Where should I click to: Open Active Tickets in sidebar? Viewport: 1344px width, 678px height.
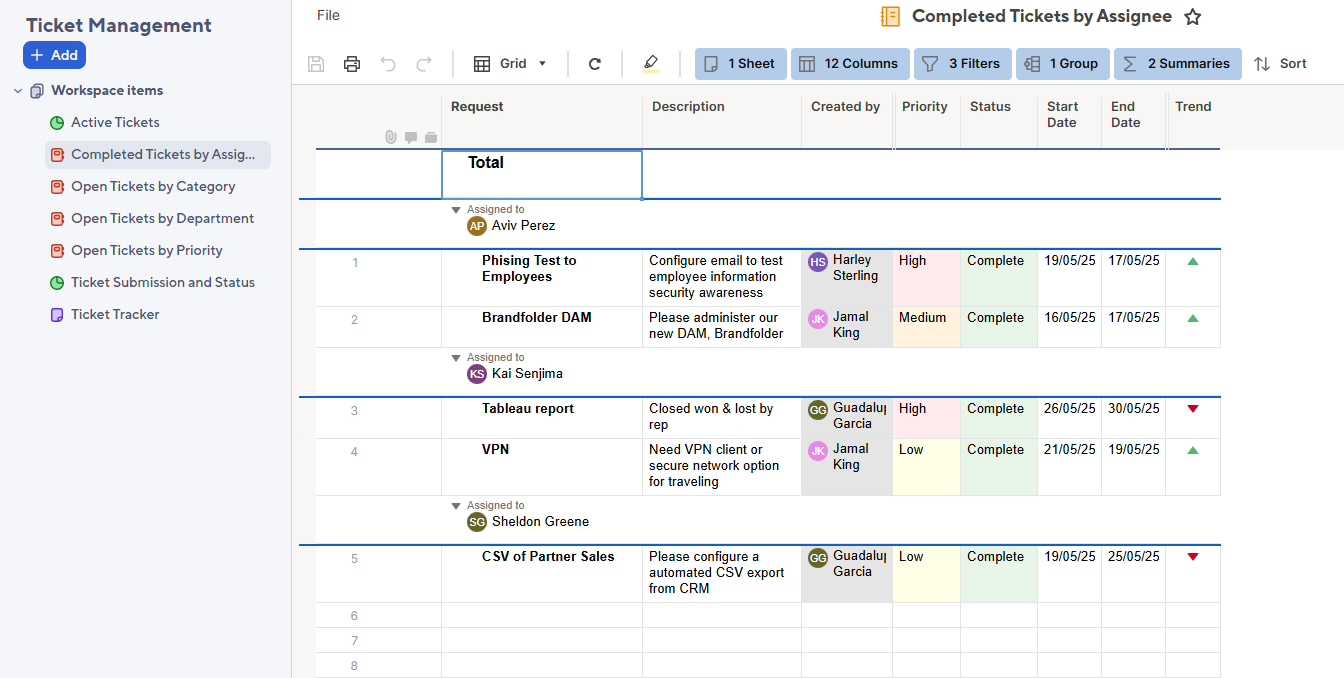point(115,123)
